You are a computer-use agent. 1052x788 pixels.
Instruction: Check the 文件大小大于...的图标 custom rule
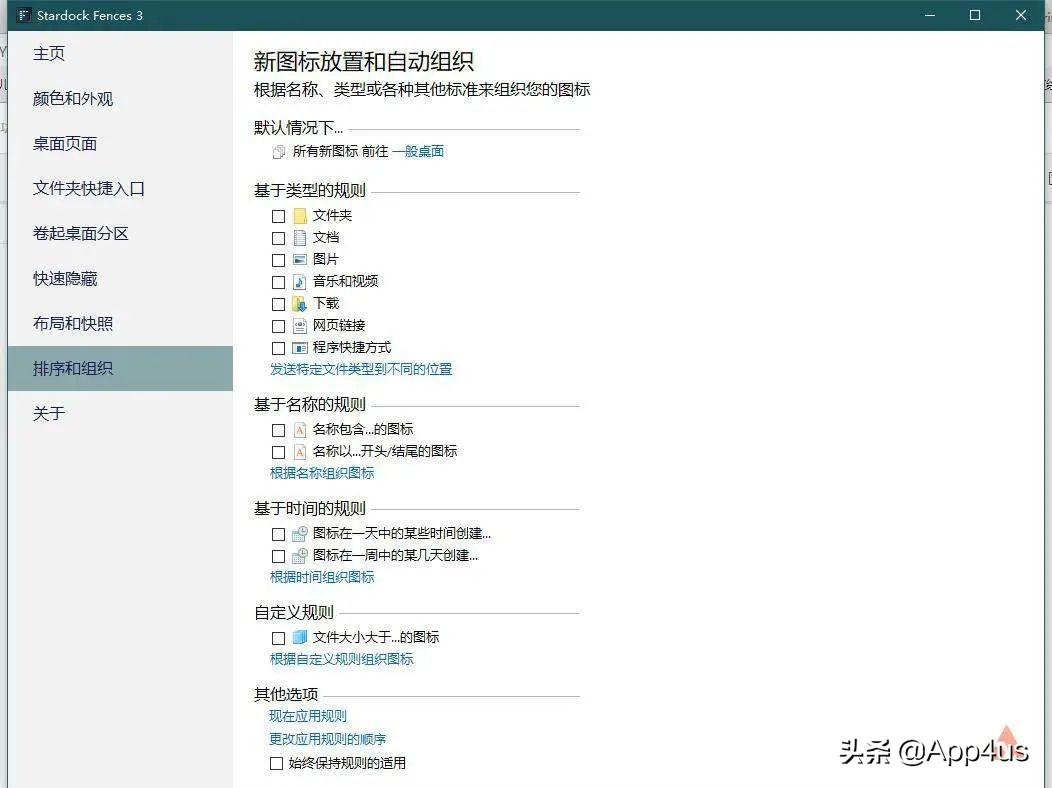coord(277,636)
